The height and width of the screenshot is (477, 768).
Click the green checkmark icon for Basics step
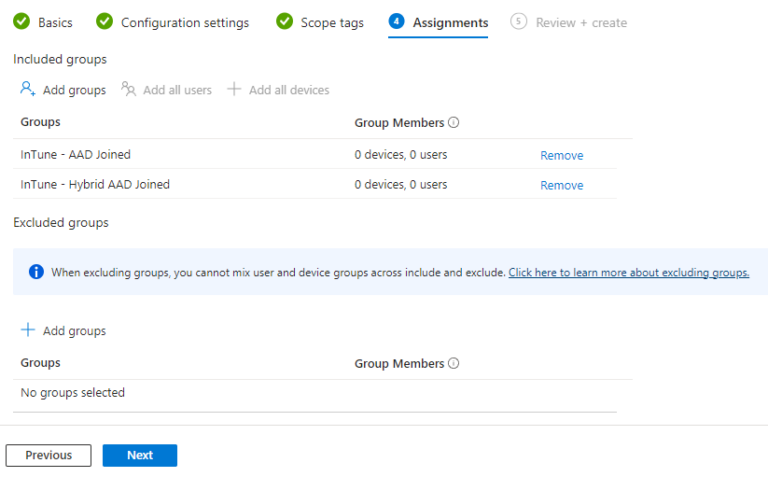(x=21, y=21)
